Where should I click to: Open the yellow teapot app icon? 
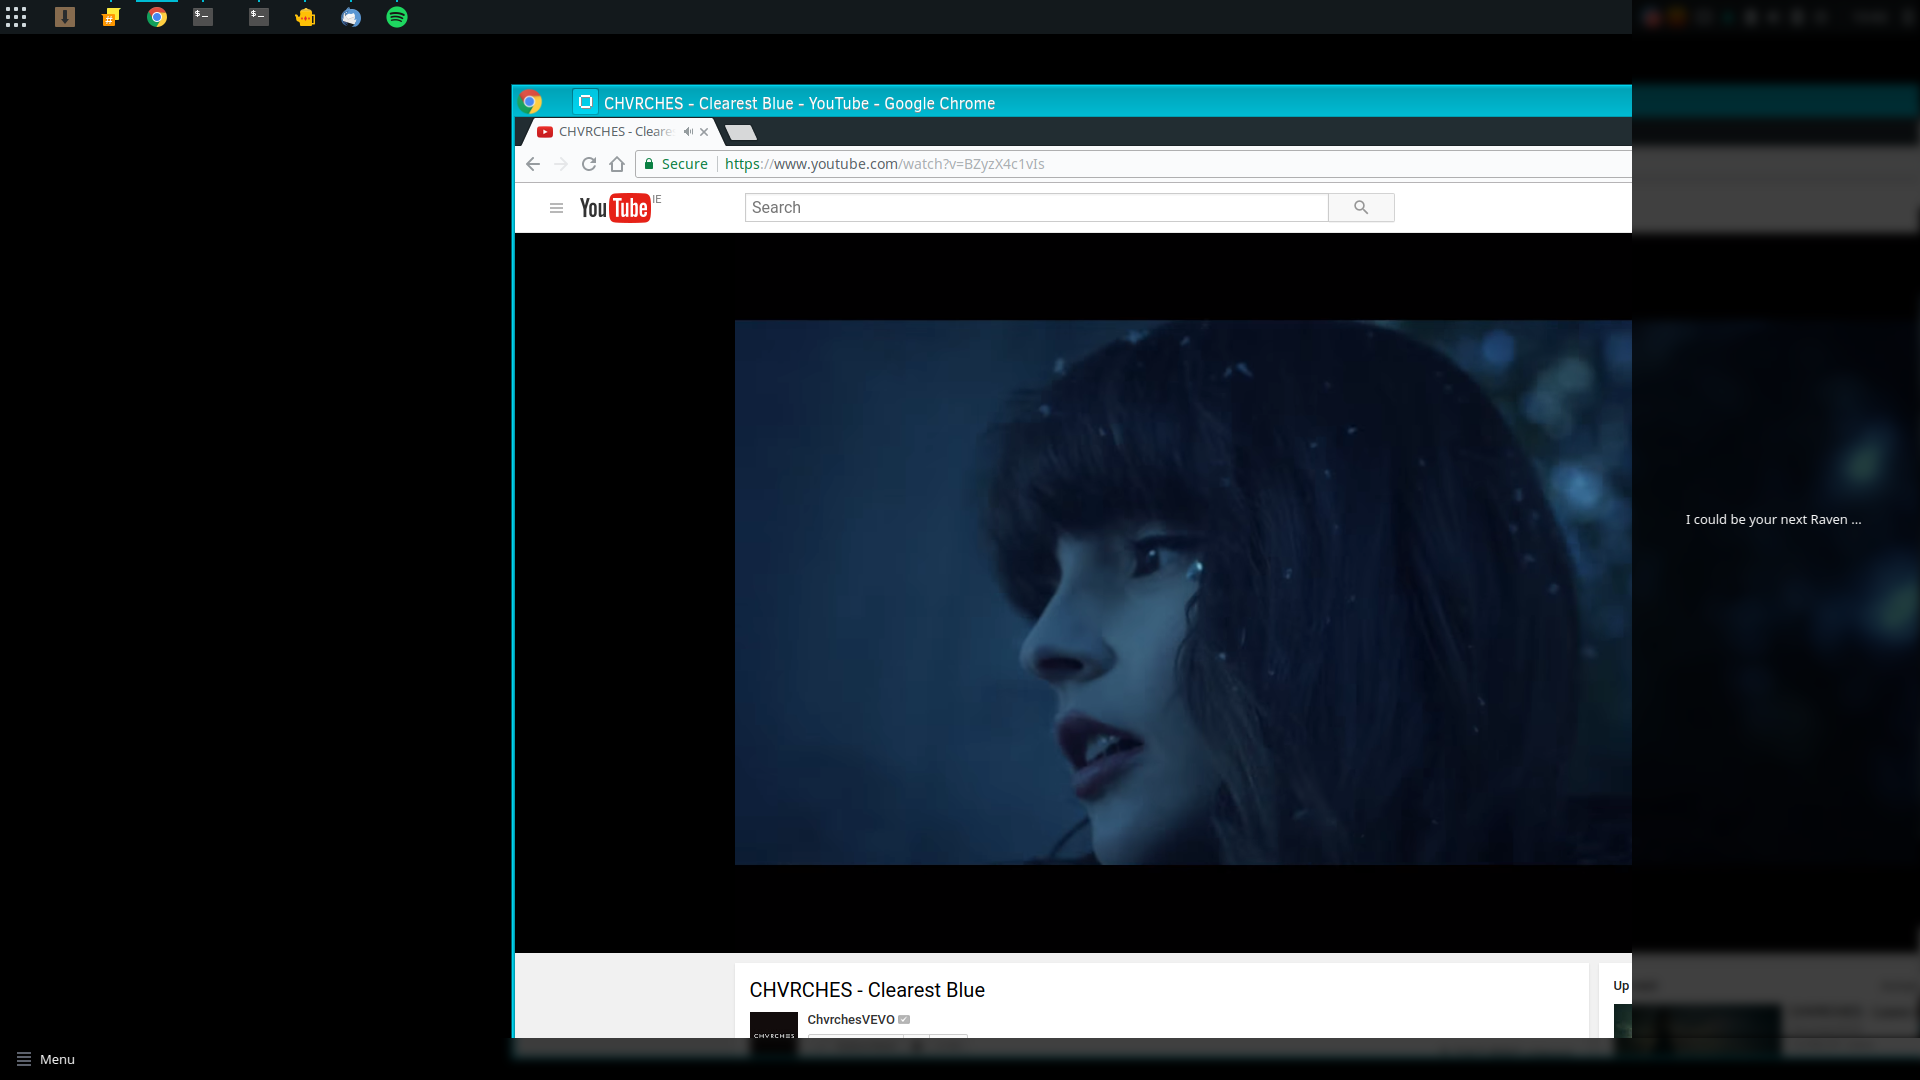pos(305,17)
